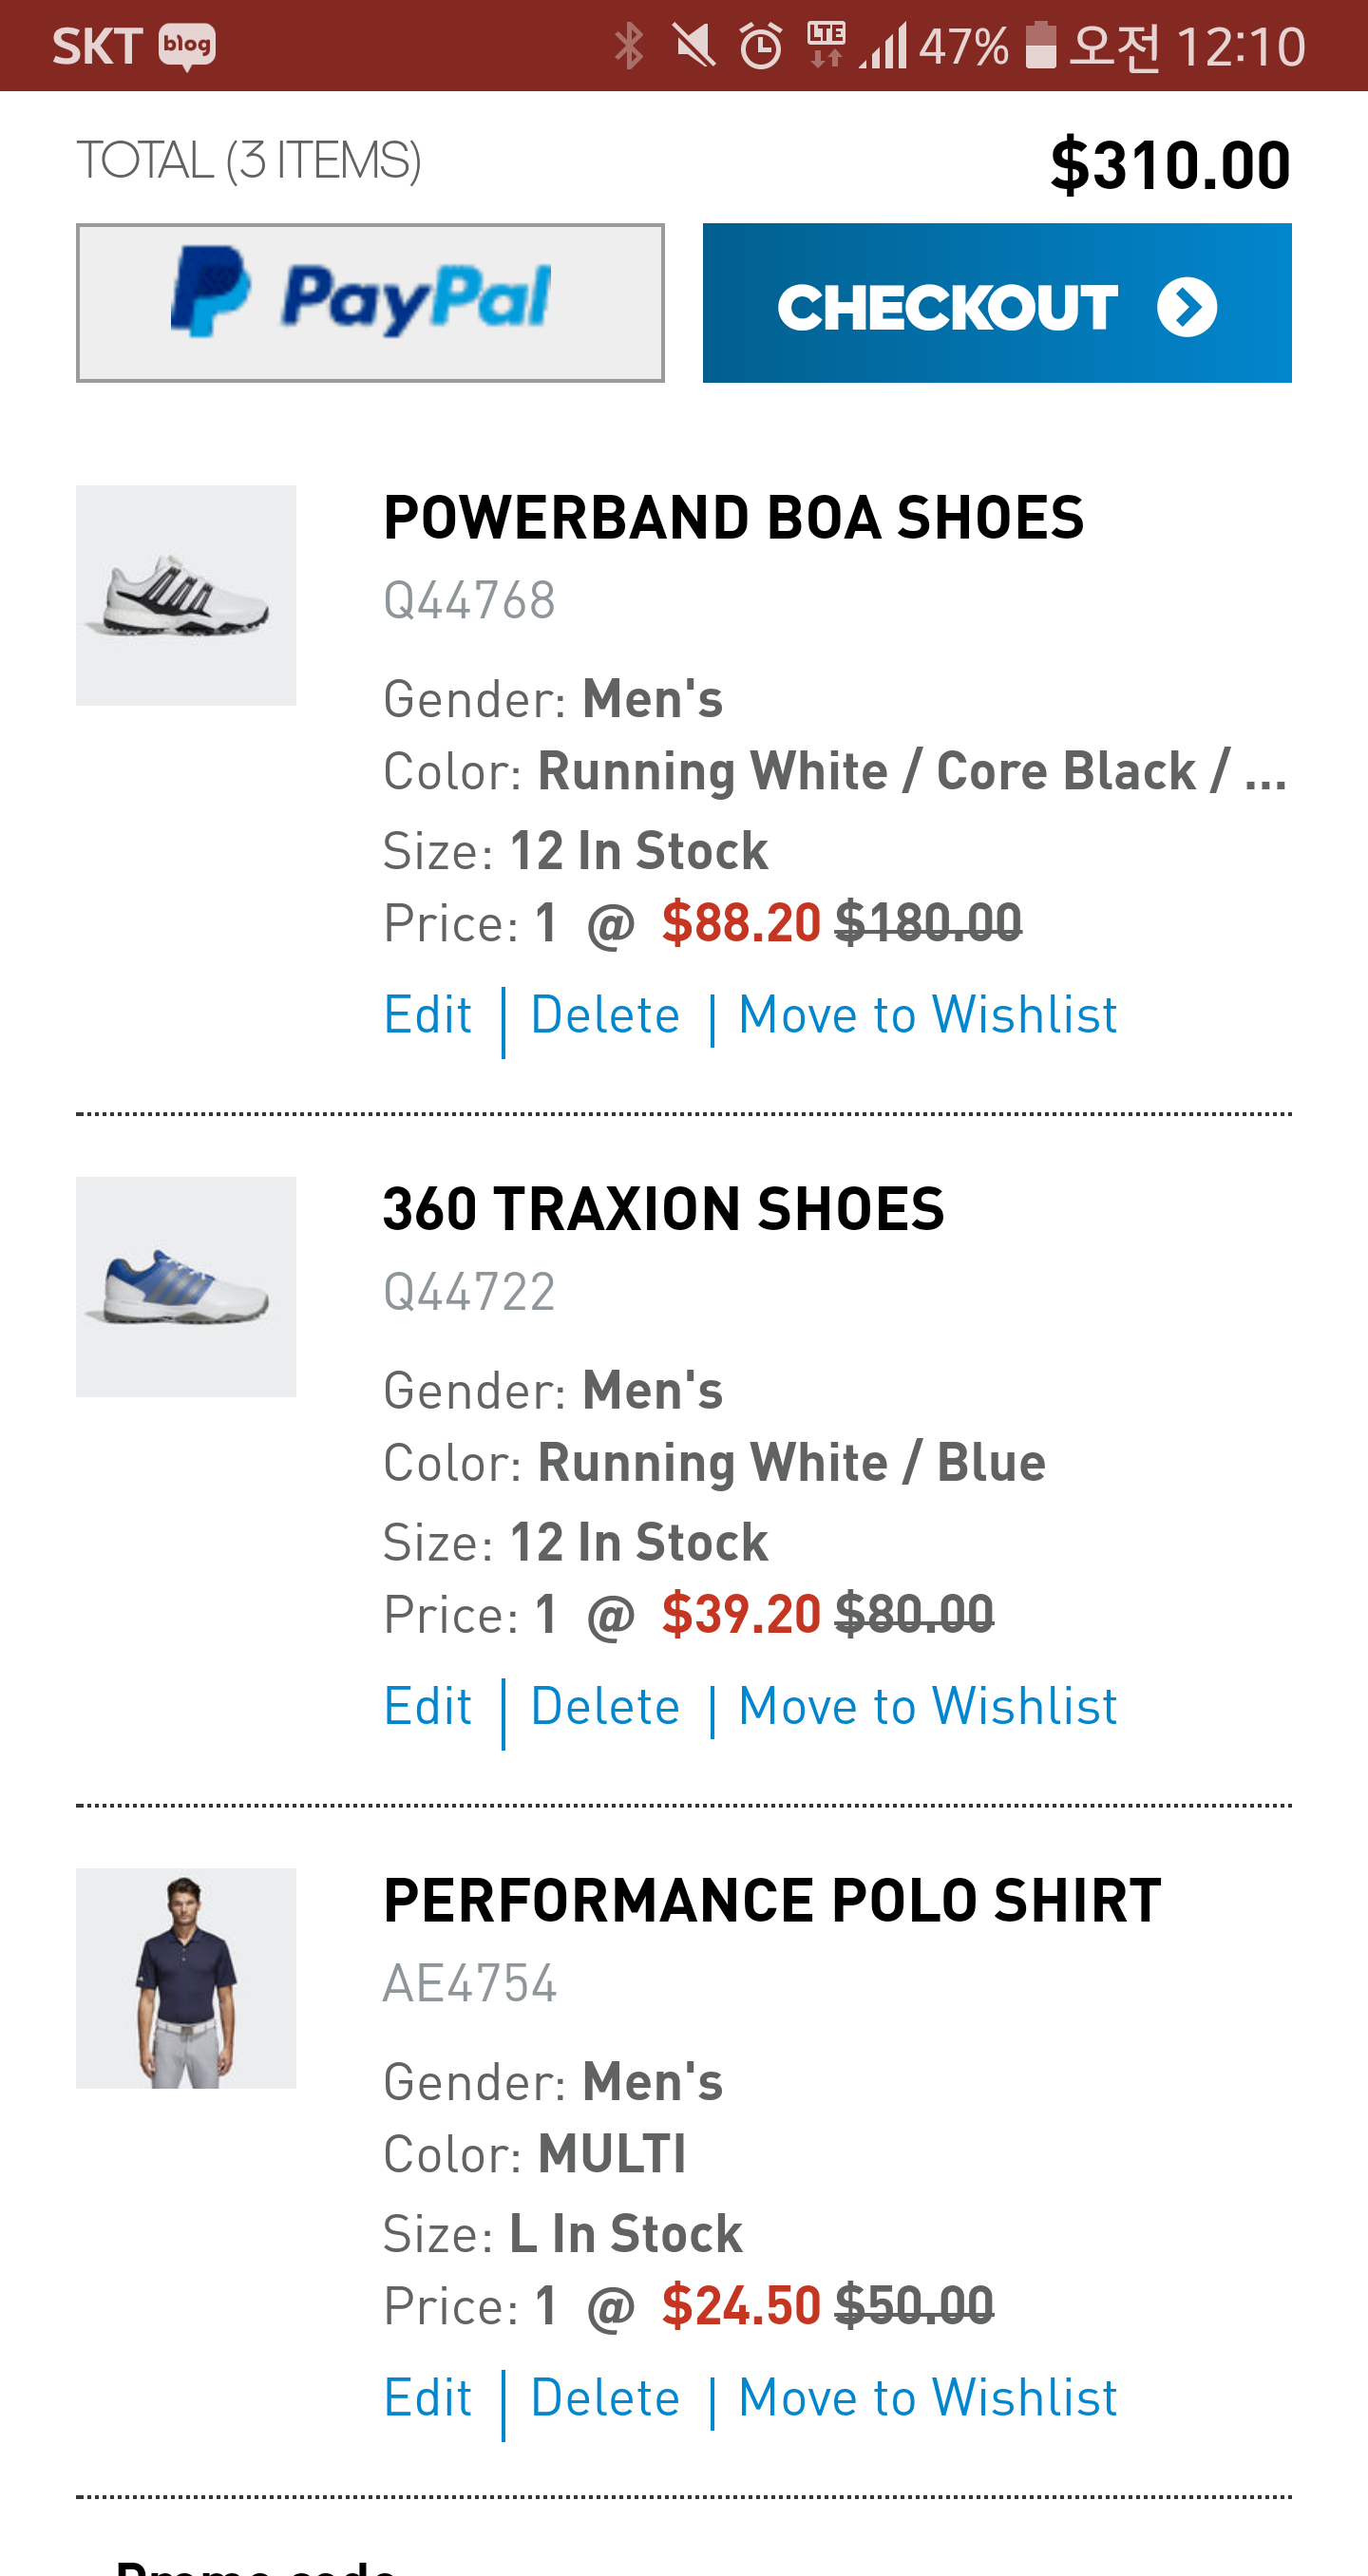Edit the Performance Polo Shirt item

click(428, 2398)
